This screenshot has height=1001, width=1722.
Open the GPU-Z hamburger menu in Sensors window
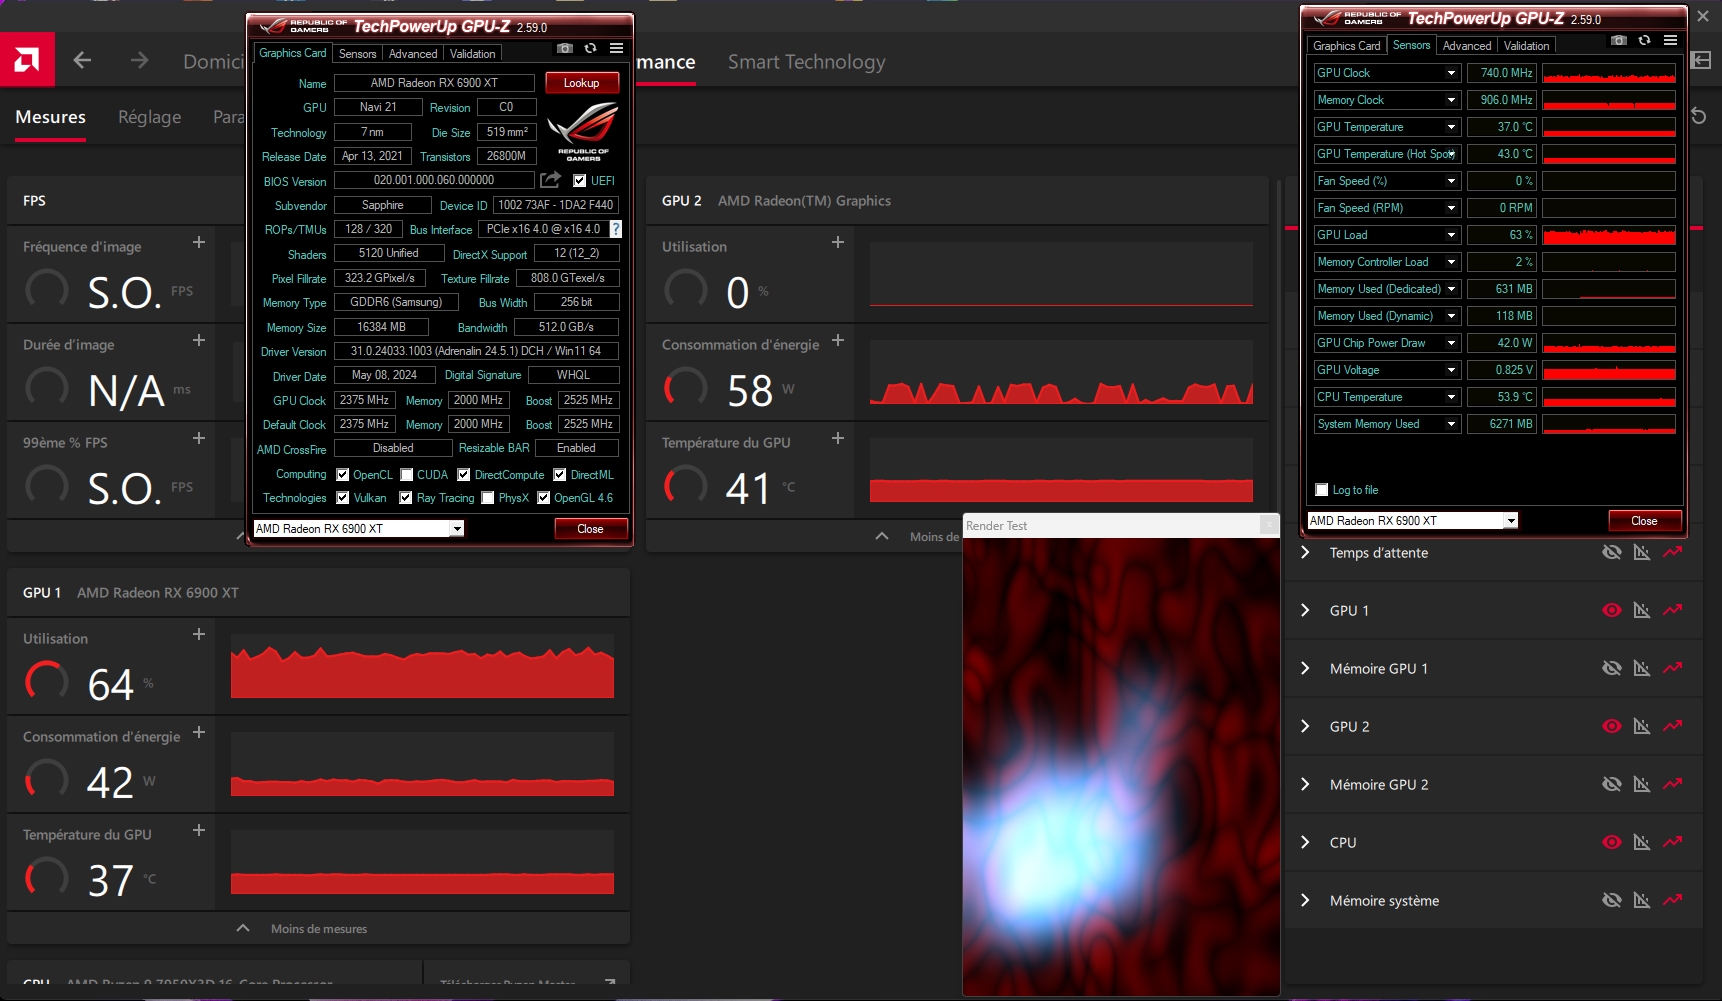point(1670,40)
